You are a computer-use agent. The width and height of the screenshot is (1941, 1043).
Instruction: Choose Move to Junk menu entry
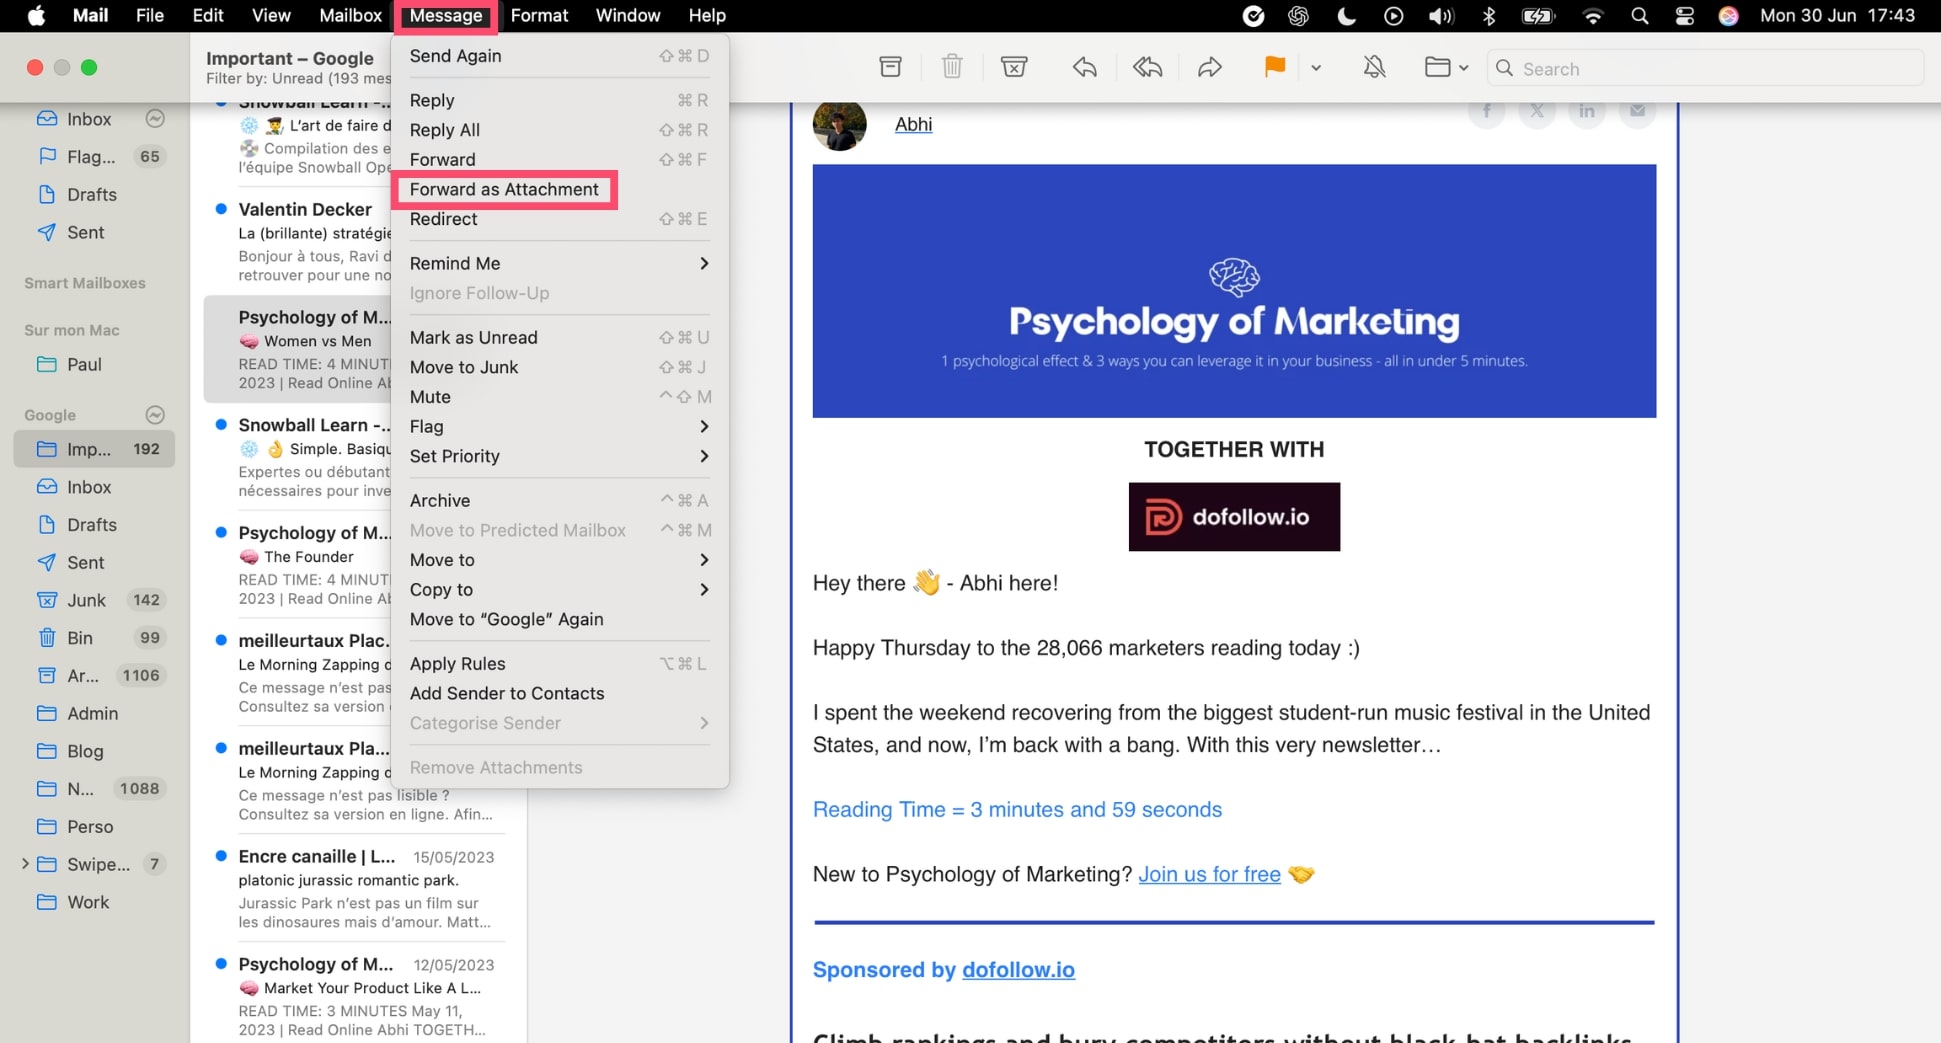559,367
